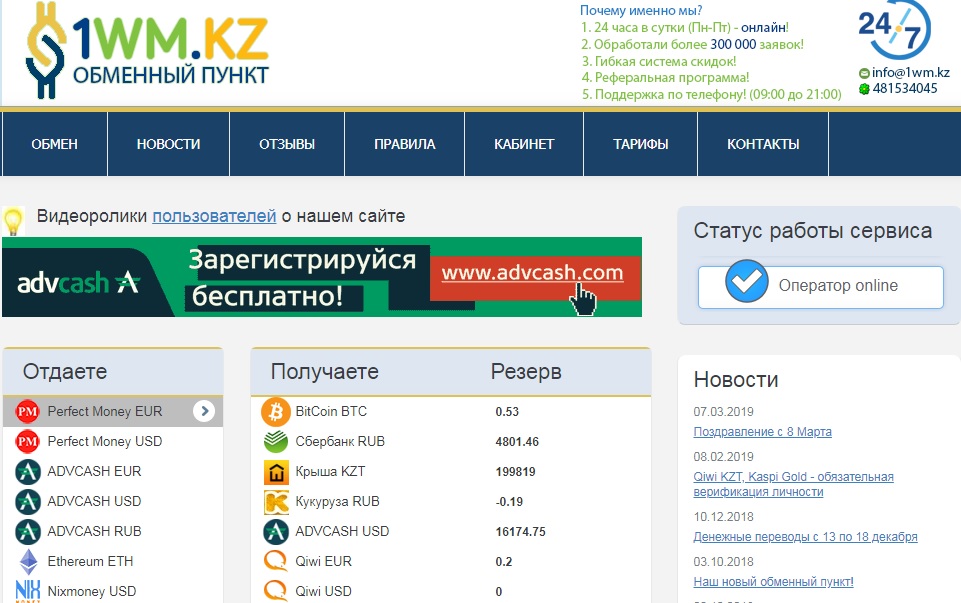961x603 pixels.
Task: Click the green Сбербанк RUB icon
Action: click(276, 441)
